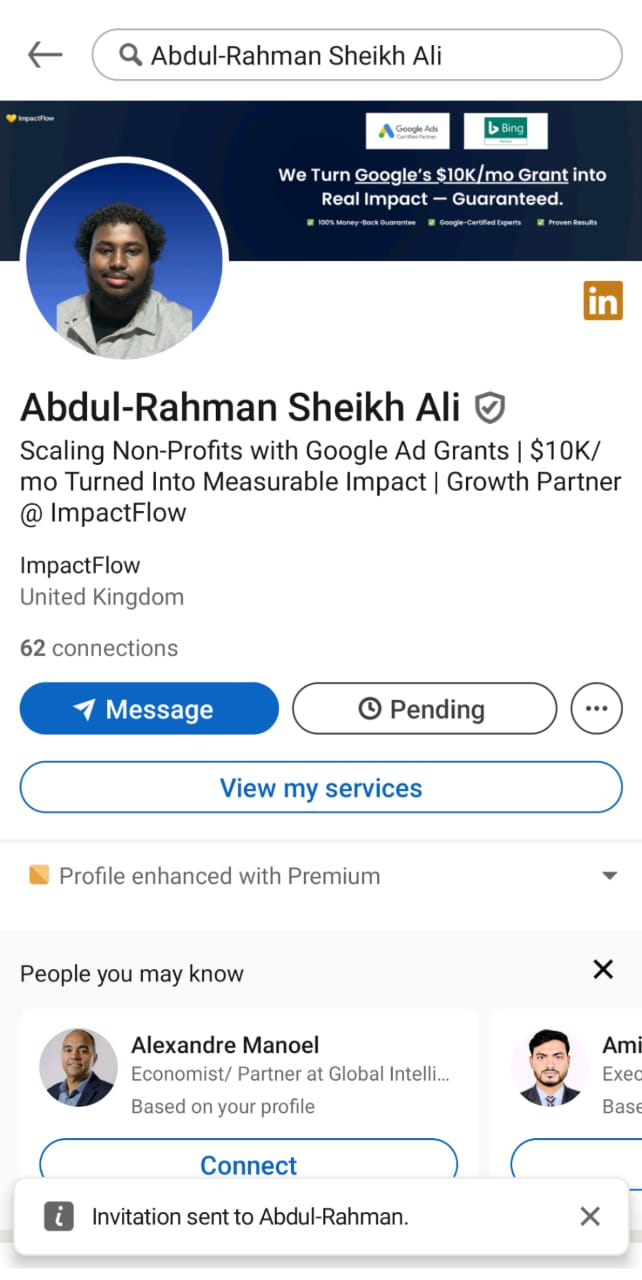The width and height of the screenshot is (642, 1280).
Task: Open the three-dot more options button
Action: coord(596,709)
